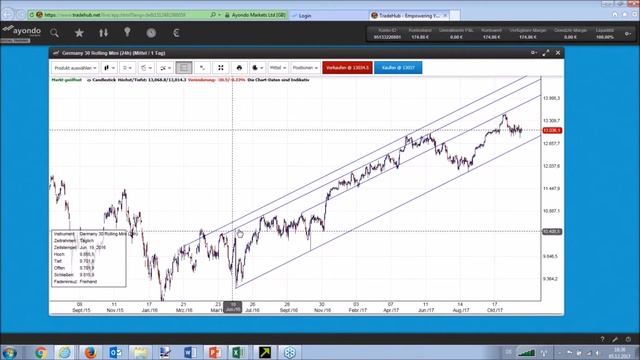Click the fit-to-screen expand arrows icon
Image resolution: width=640 pixels, height=360 pixels.
[221, 68]
